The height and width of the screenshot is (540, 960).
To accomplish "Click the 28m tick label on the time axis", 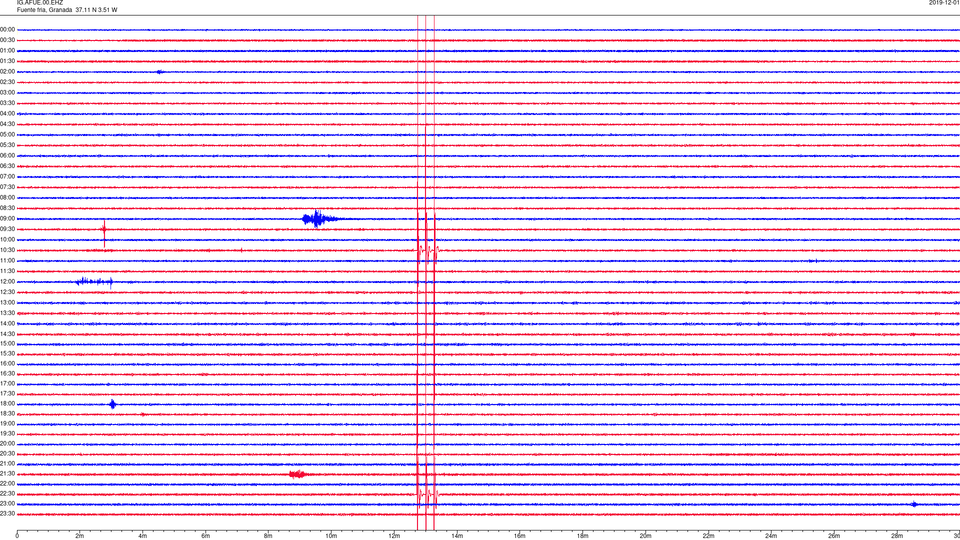I will pos(897,536).
